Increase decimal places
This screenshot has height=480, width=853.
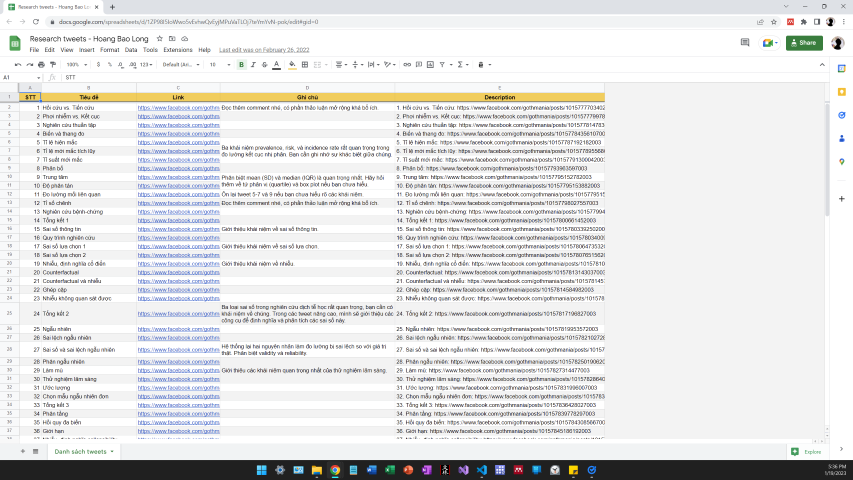133,65
